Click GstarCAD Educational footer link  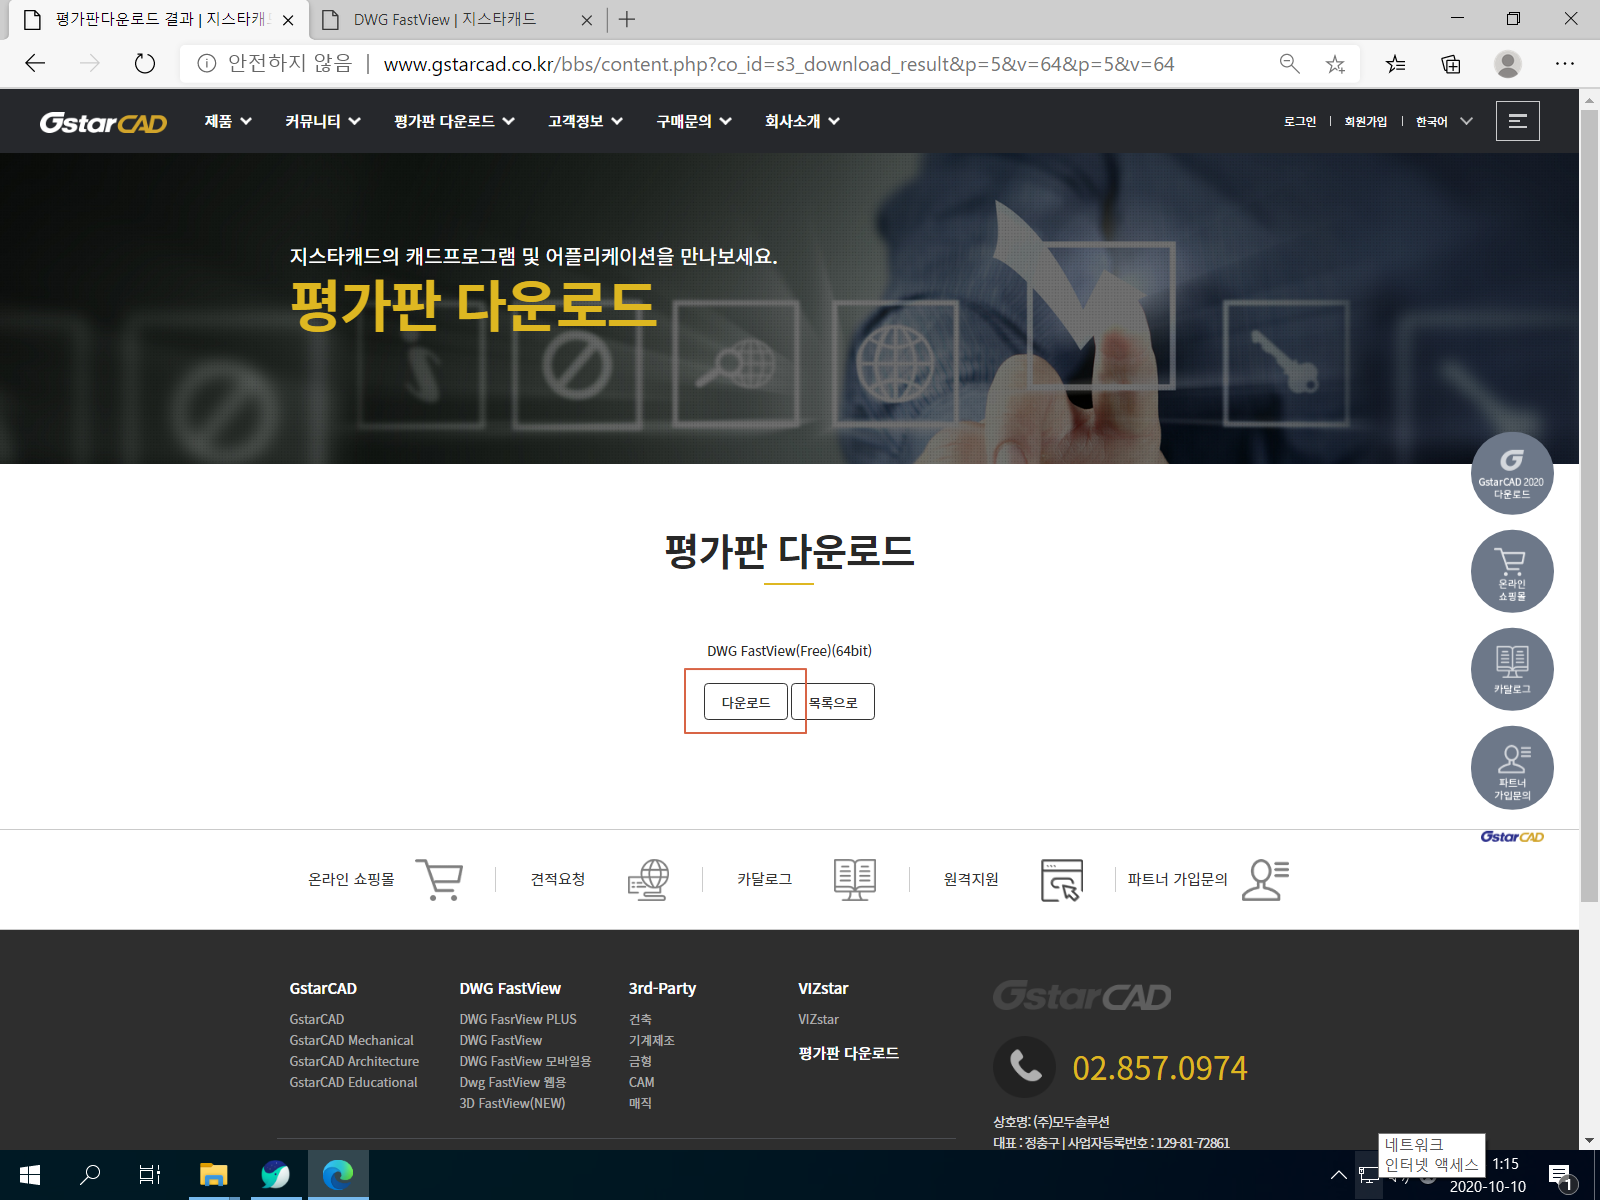(353, 1082)
